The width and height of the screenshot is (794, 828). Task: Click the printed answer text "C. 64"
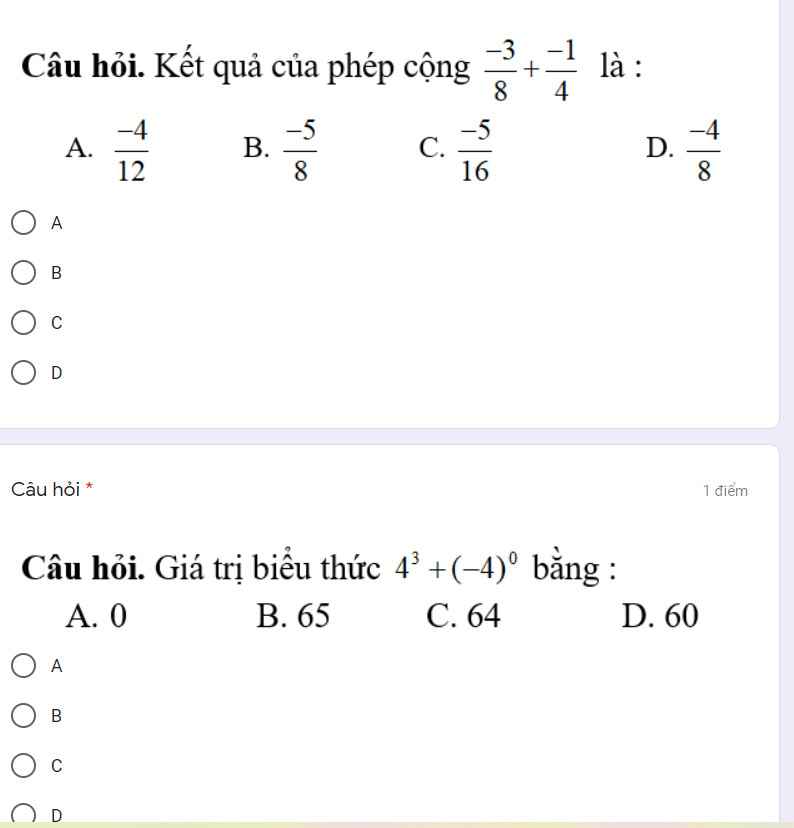click(x=462, y=615)
